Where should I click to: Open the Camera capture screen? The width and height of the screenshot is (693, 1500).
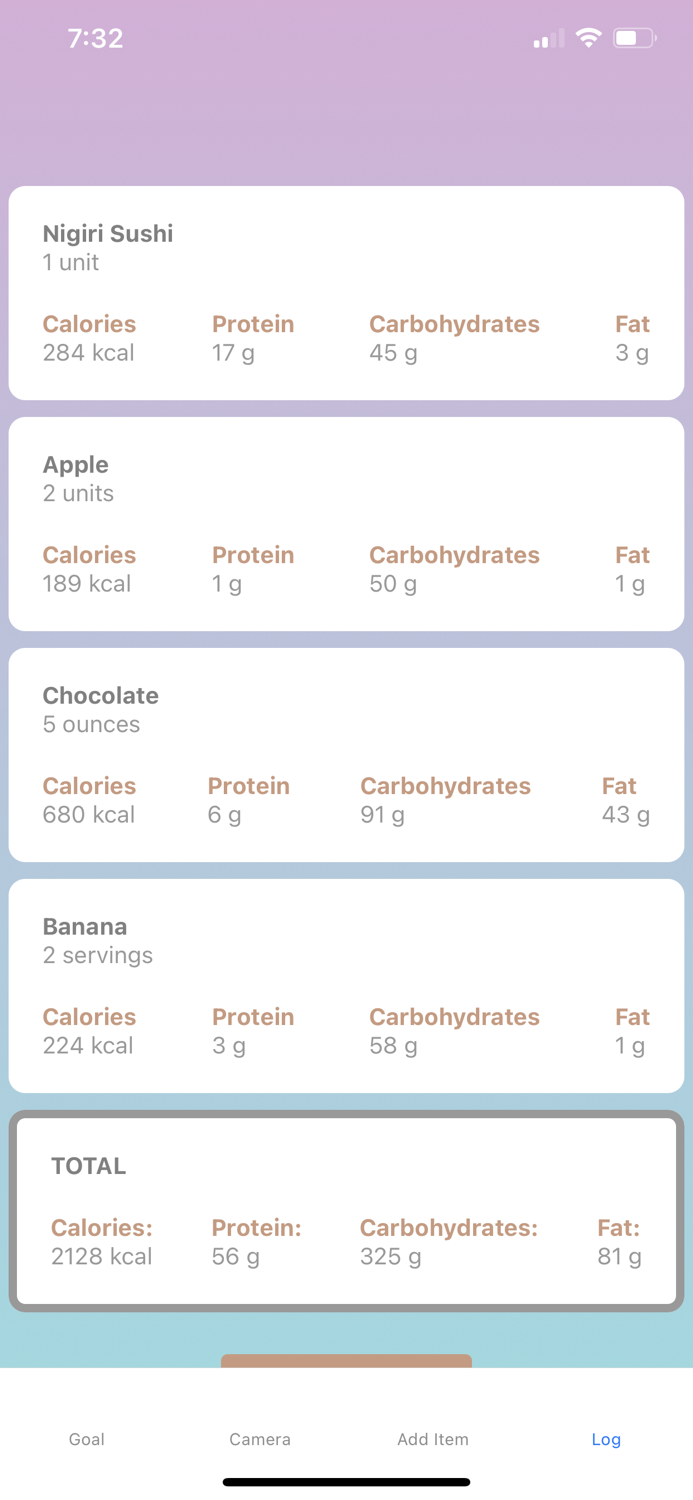(x=259, y=1440)
